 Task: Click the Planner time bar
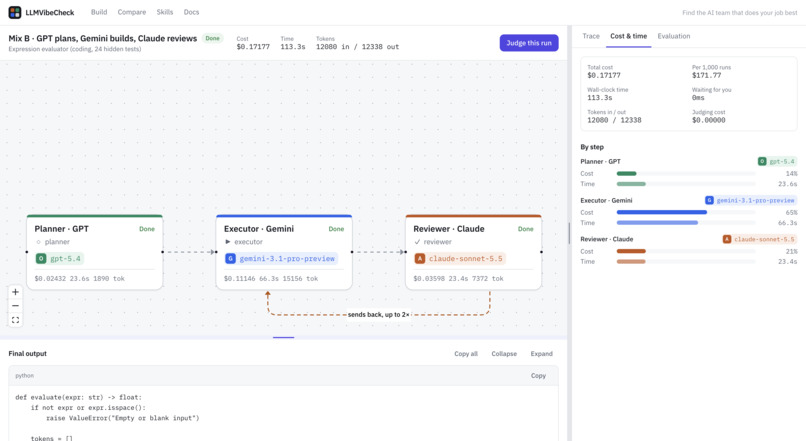coord(631,184)
